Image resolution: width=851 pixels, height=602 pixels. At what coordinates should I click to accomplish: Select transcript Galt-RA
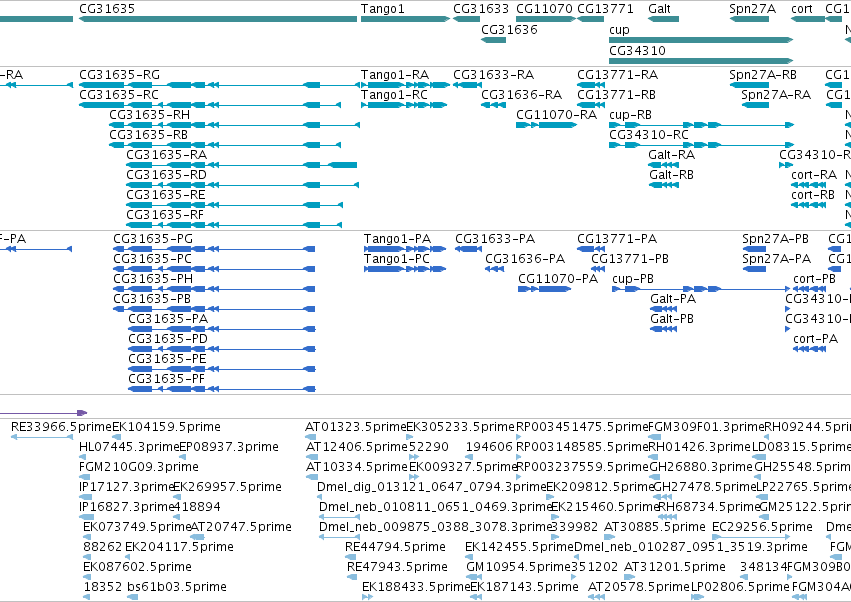click(672, 155)
